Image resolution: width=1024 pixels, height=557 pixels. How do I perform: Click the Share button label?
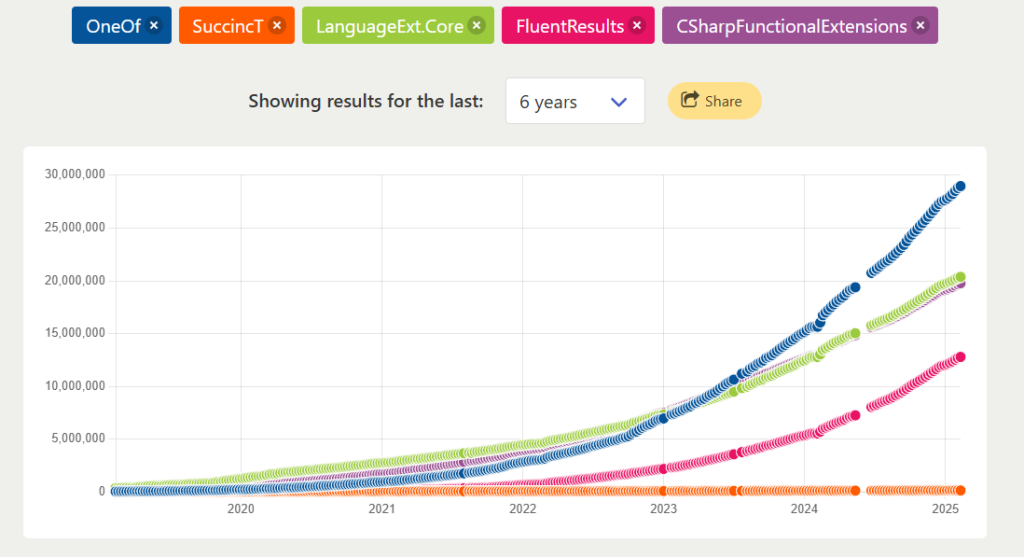click(x=723, y=101)
